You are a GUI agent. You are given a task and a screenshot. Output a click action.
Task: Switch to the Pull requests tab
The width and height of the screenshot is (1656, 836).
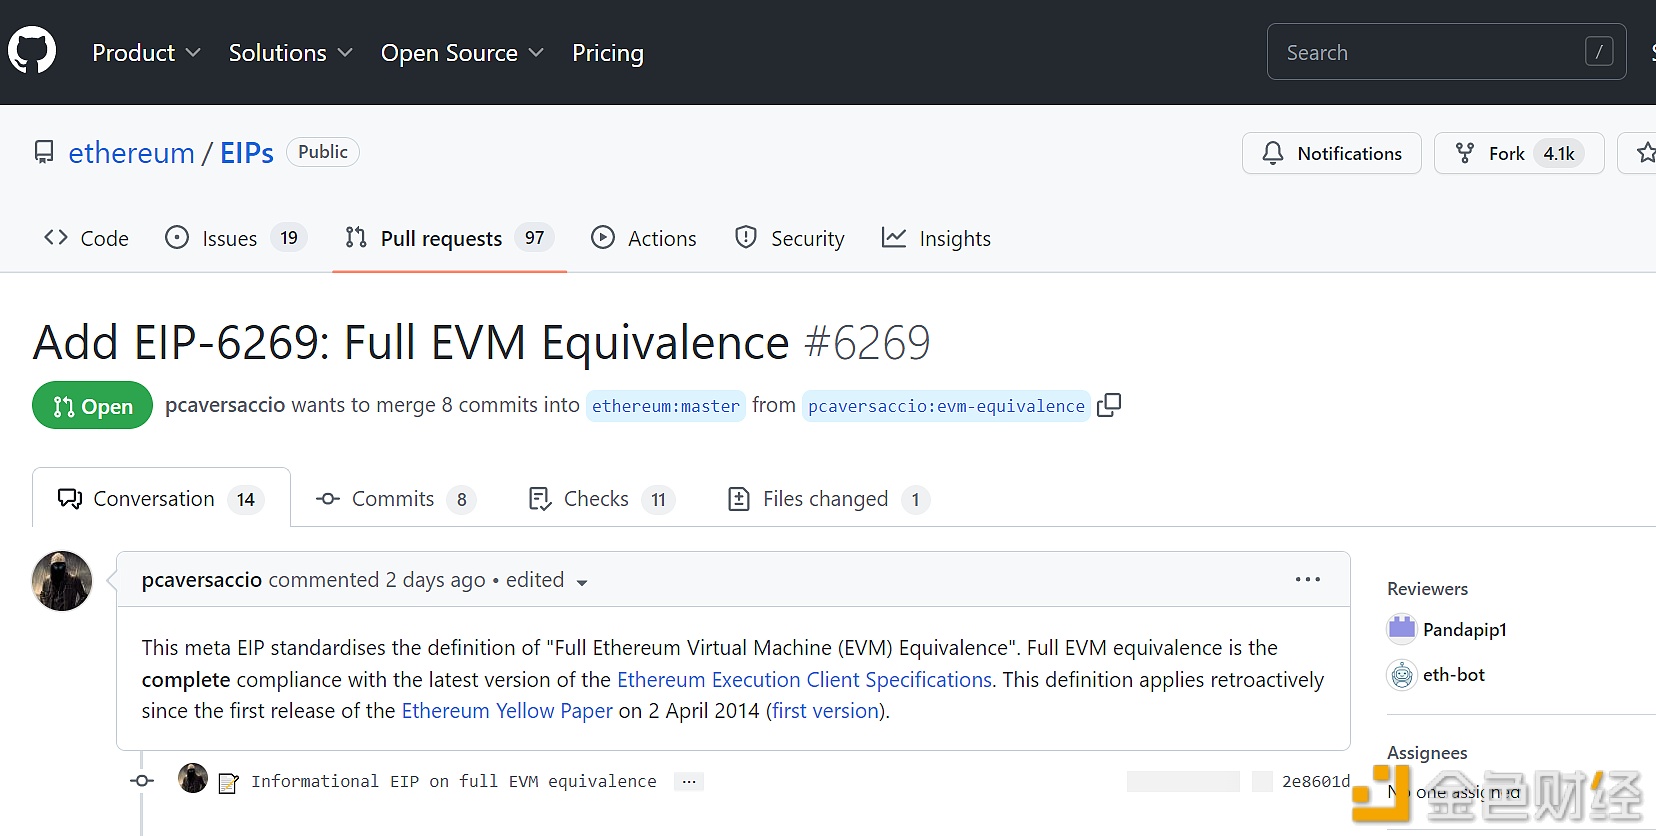pos(449,238)
